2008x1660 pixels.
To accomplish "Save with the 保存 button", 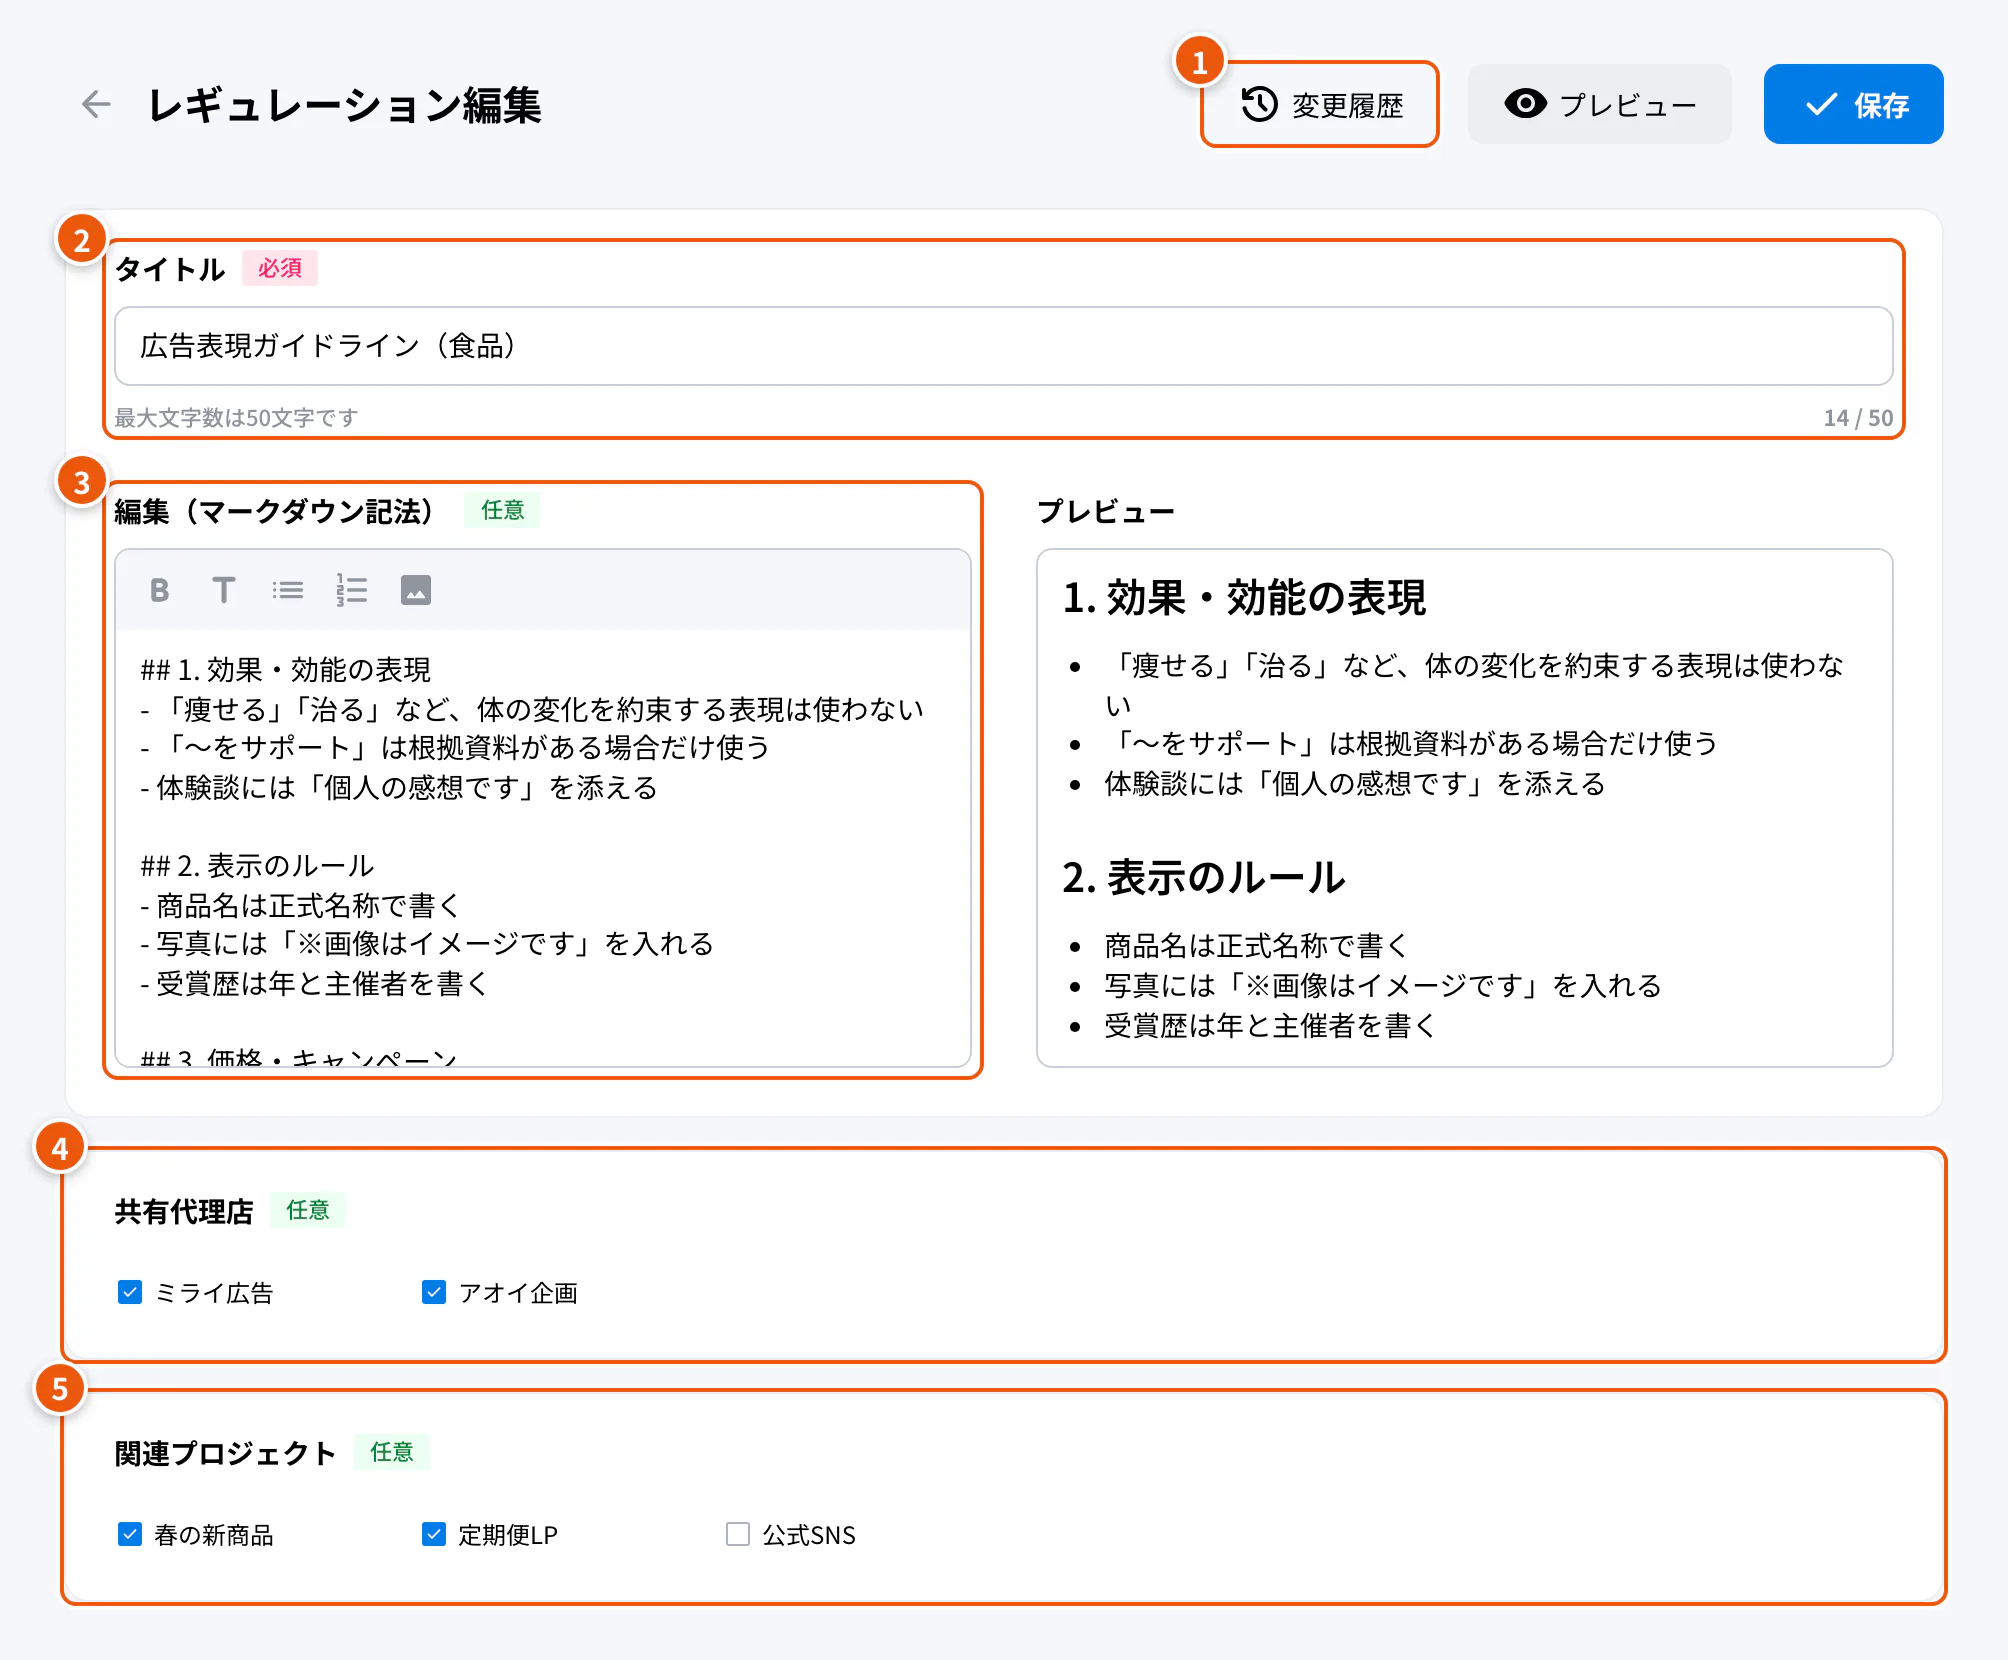I will (x=1853, y=104).
